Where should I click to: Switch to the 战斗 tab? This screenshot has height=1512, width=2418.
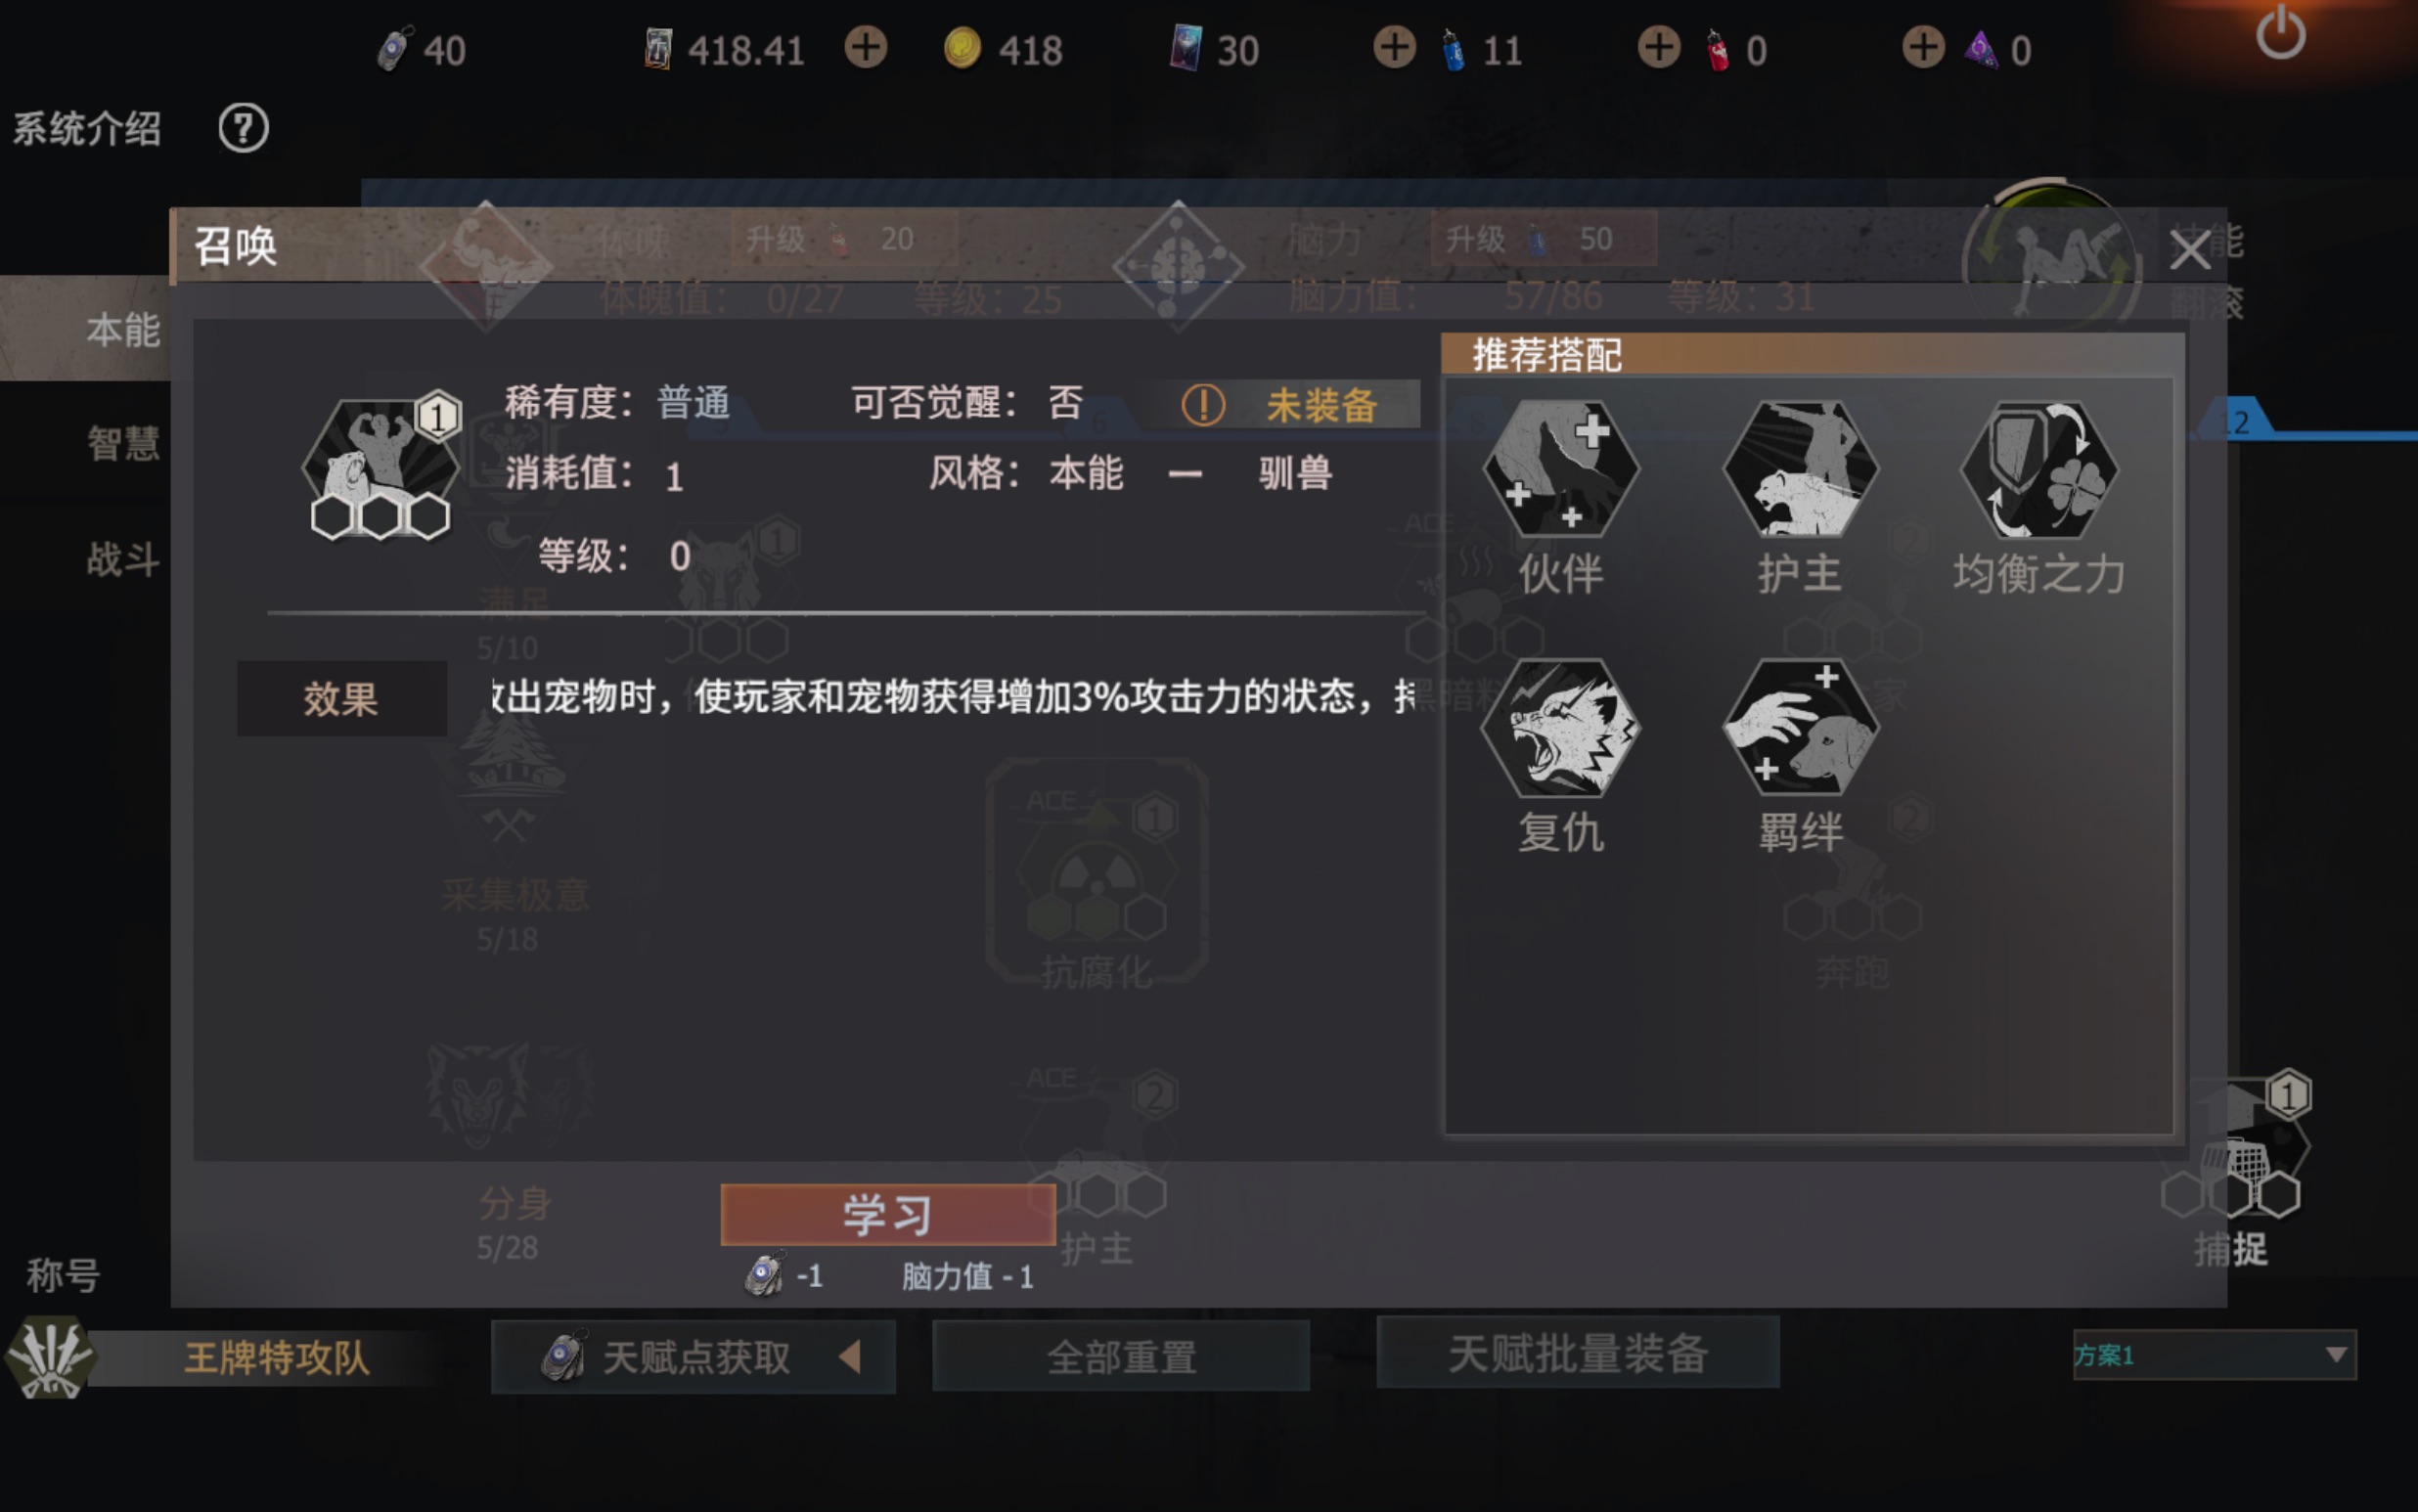122,559
